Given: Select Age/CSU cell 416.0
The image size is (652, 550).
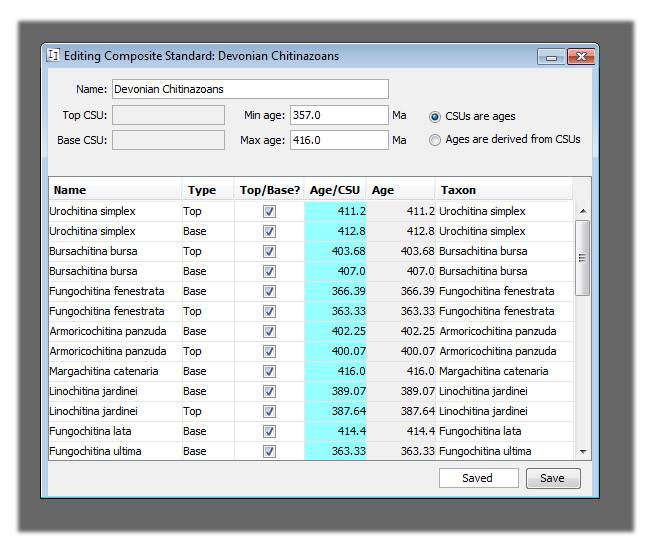Looking at the screenshot, I should (335, 371).
